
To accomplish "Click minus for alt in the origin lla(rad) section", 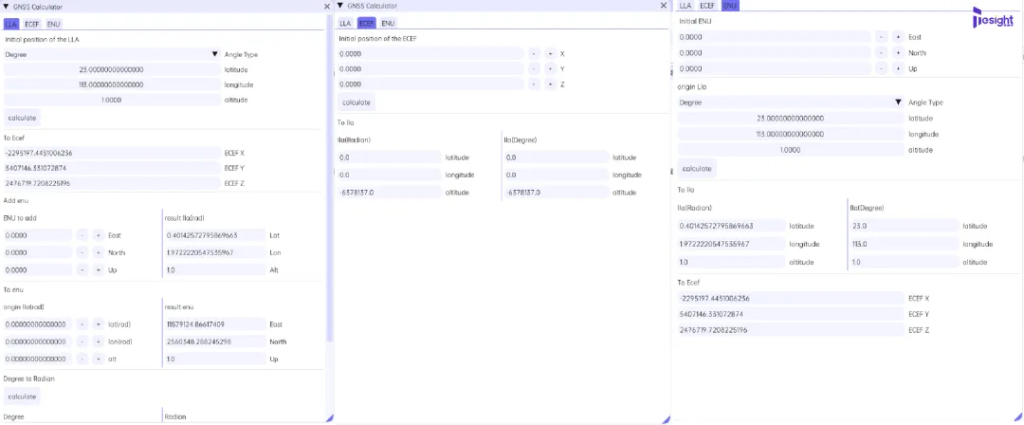I will (x=82, y=359).
